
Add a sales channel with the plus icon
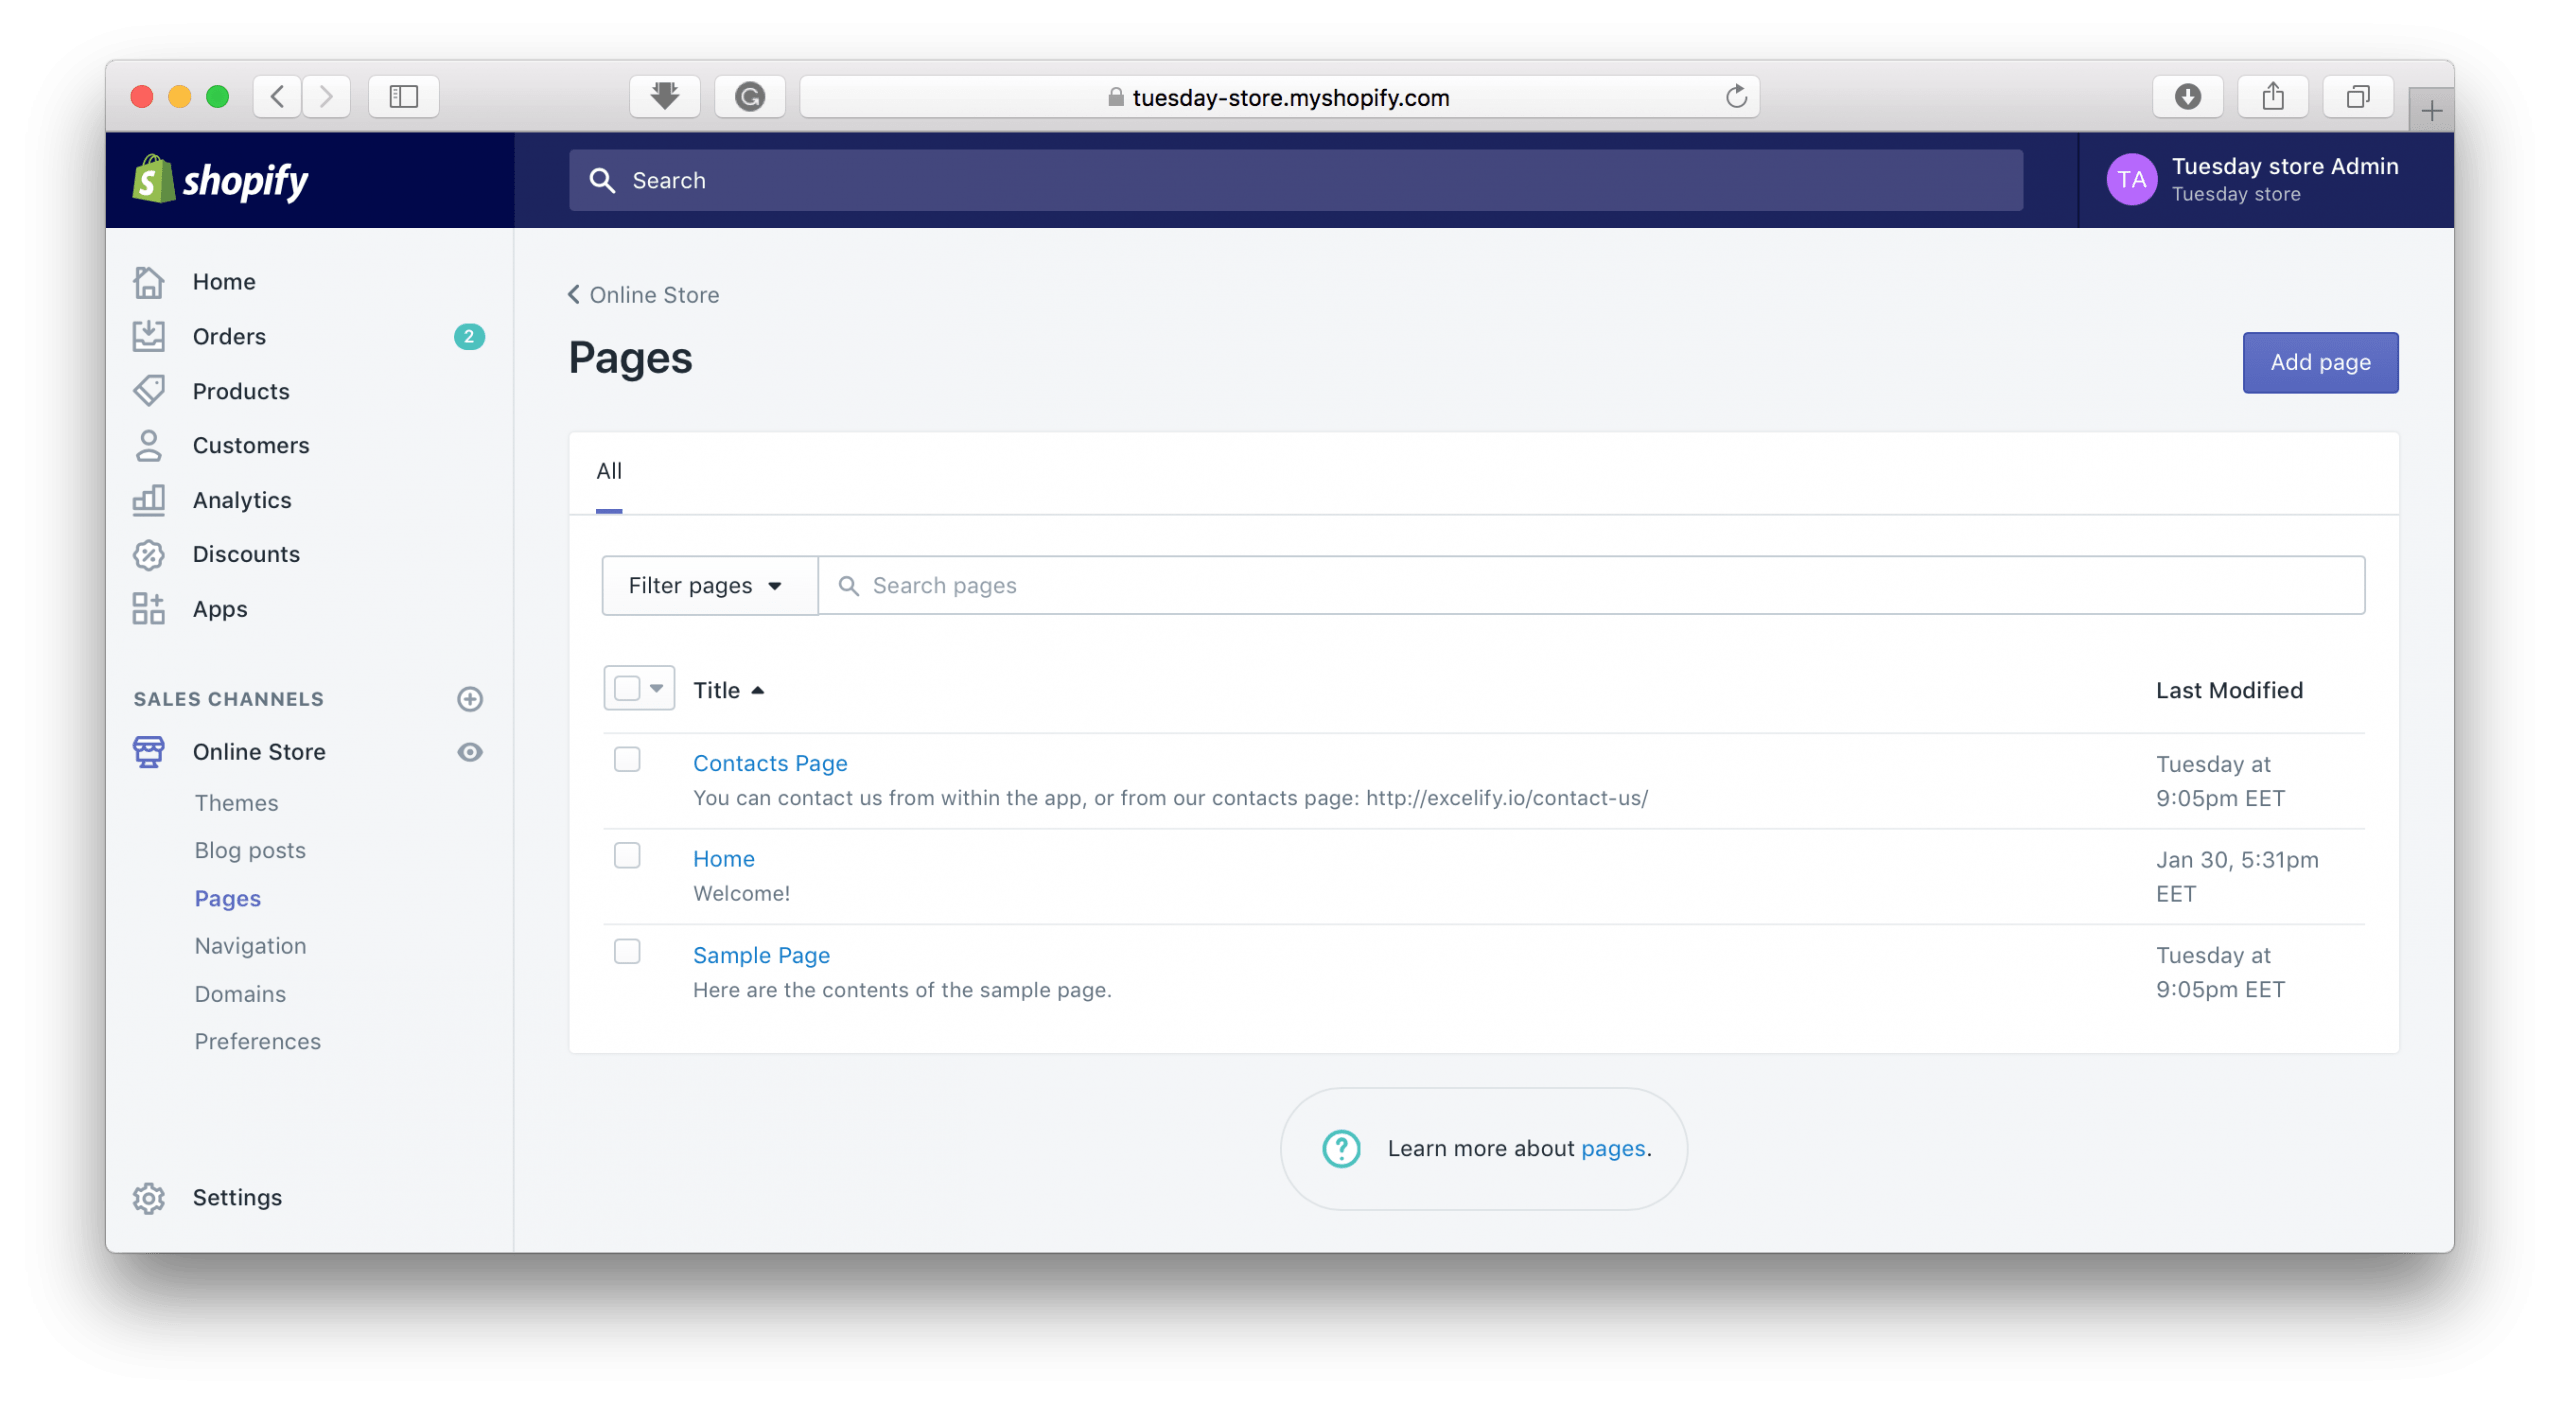pos(470,698)
